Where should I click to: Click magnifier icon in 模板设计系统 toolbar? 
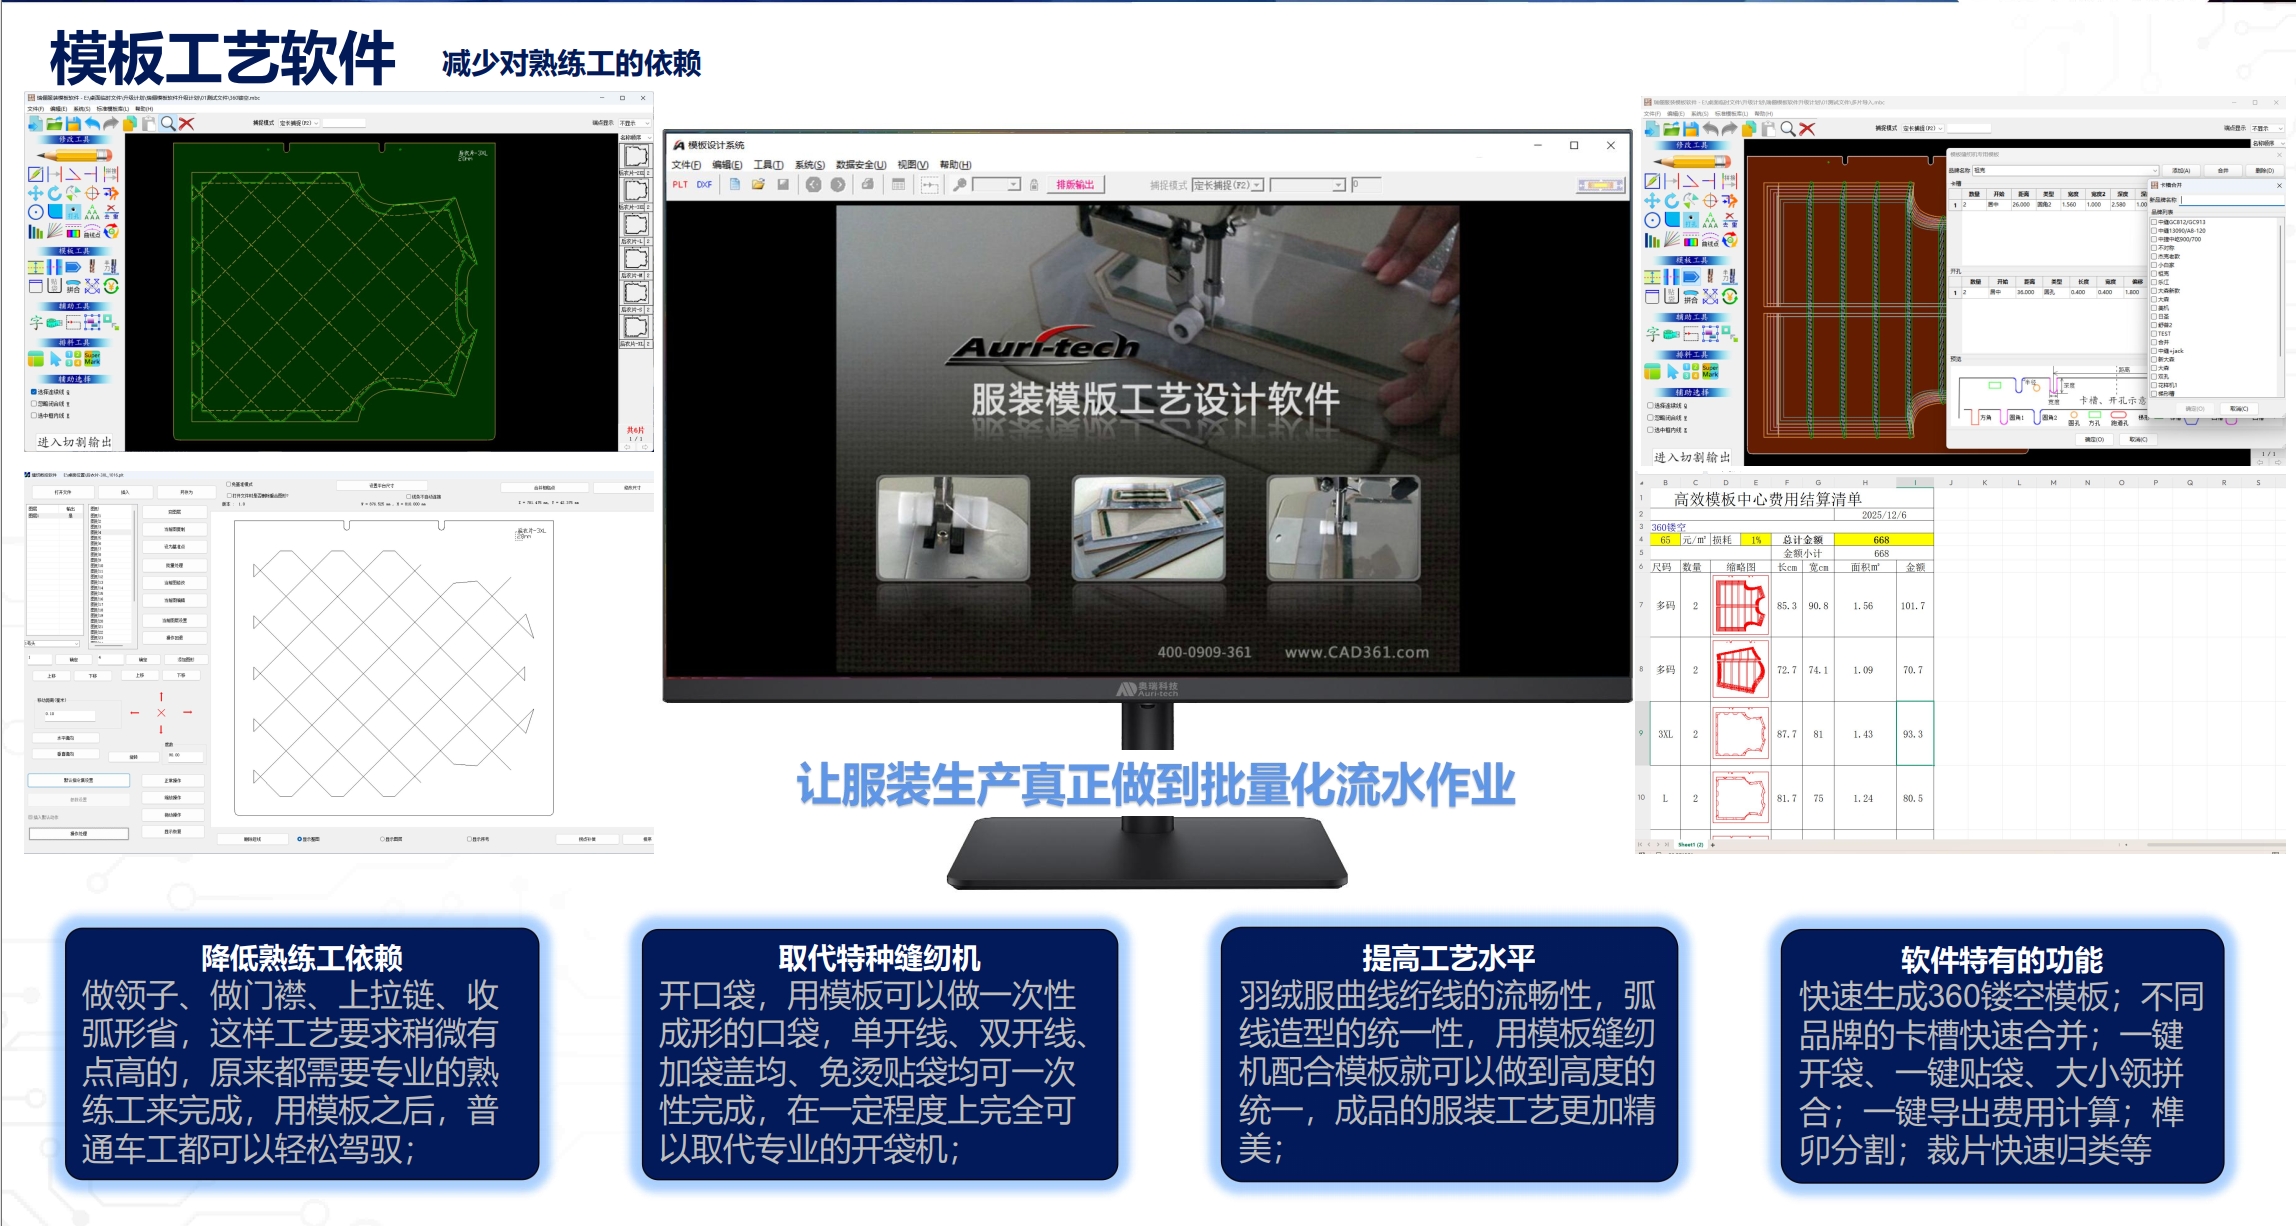point(959,185)
